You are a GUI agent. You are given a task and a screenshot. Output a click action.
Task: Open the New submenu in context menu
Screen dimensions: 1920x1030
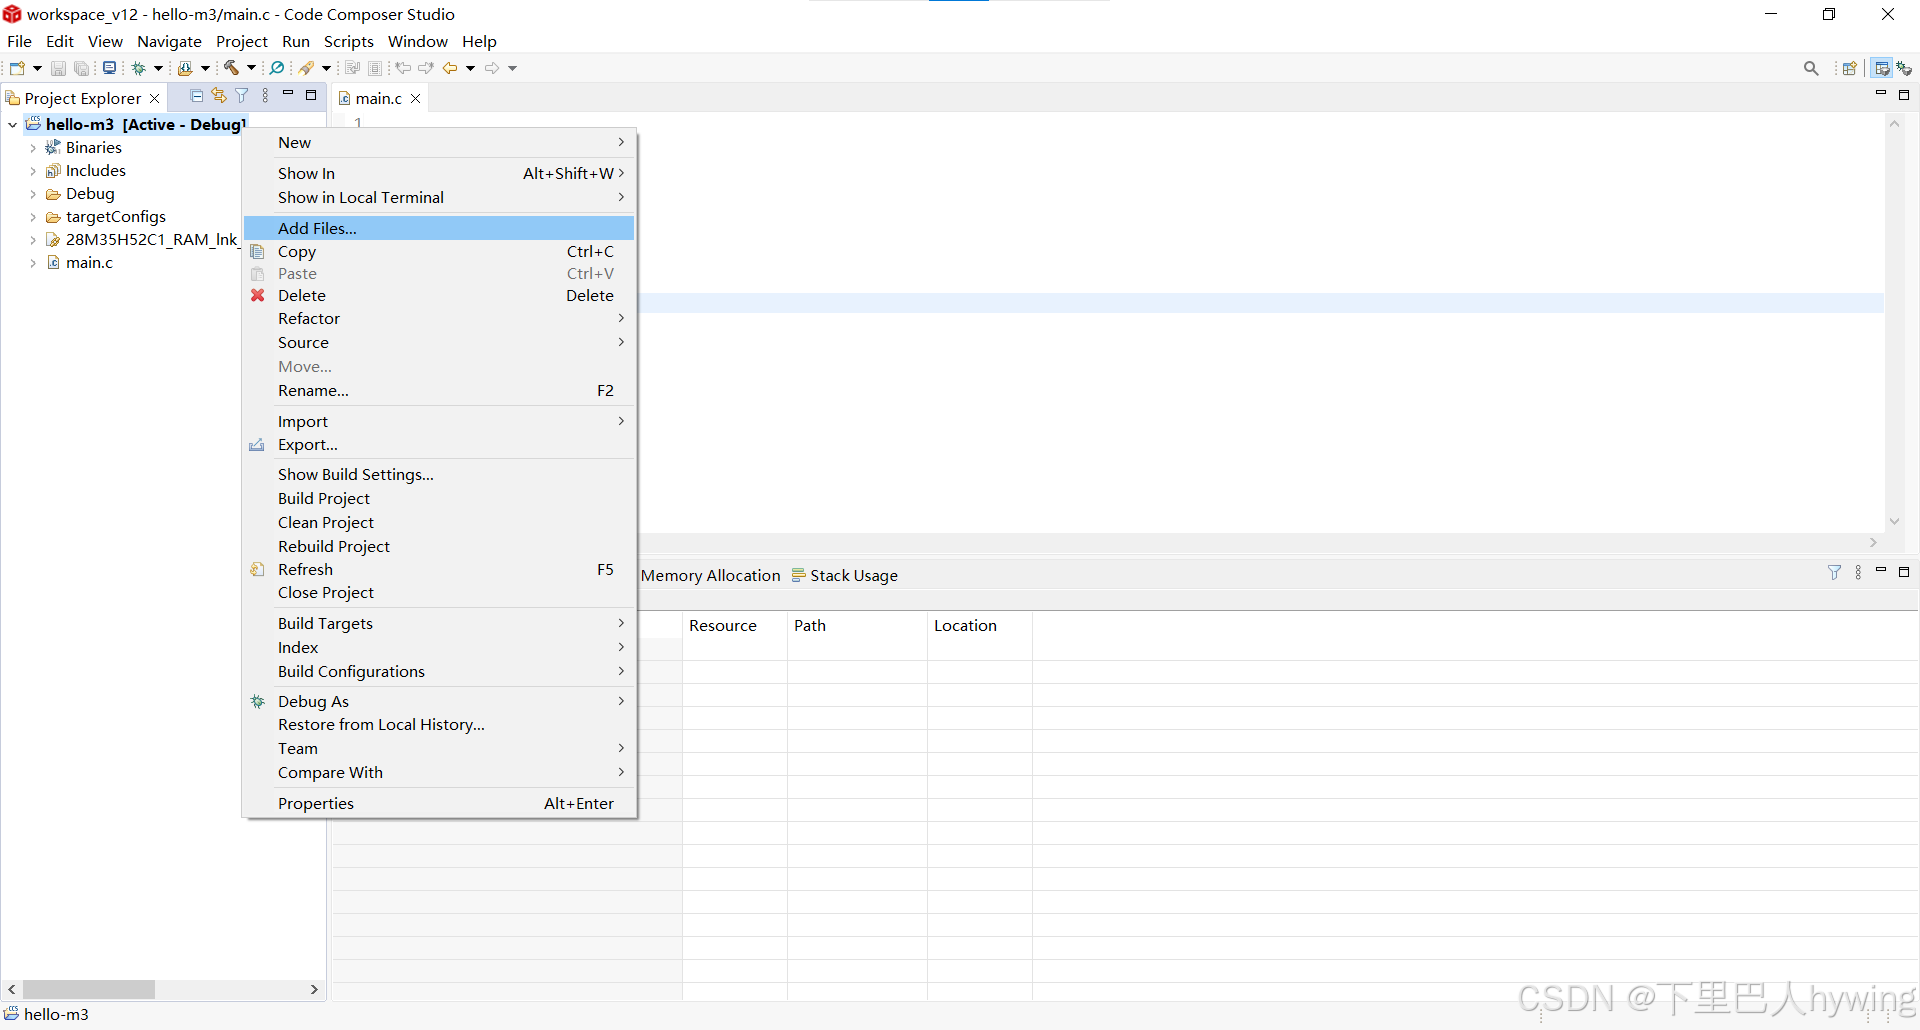pos(439,142)
